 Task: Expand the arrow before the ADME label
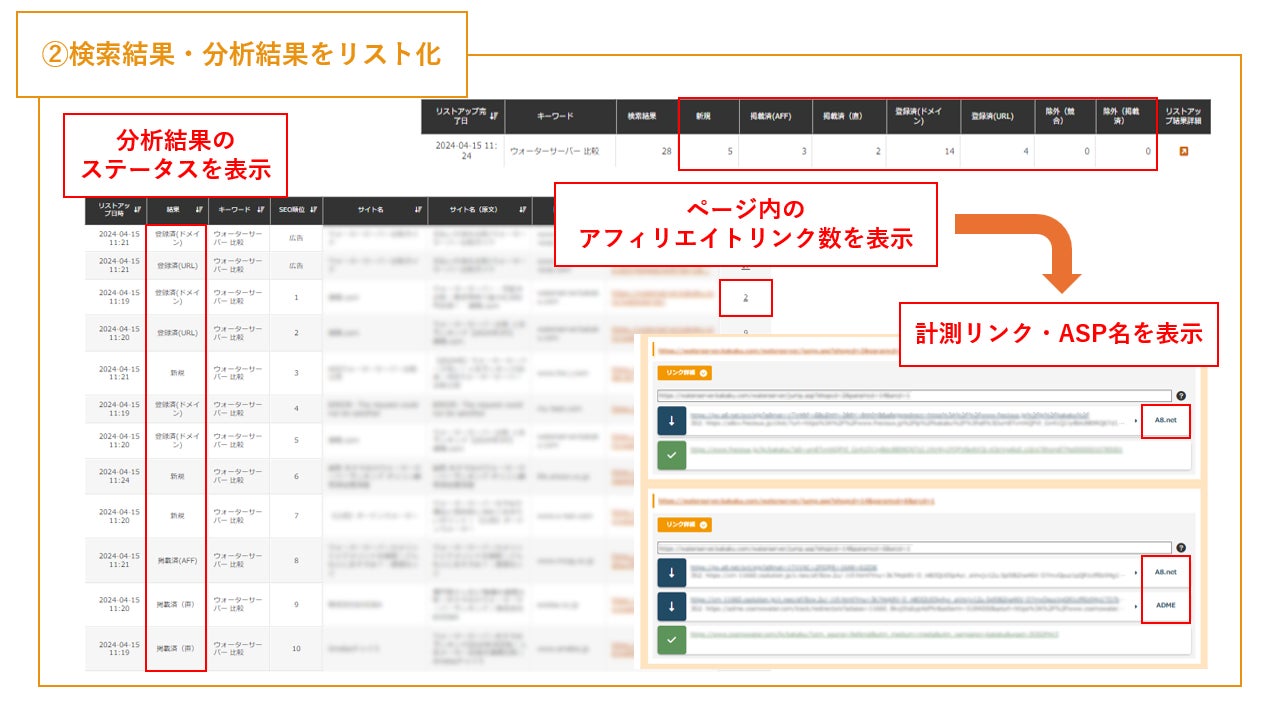tap(1136, 606)
